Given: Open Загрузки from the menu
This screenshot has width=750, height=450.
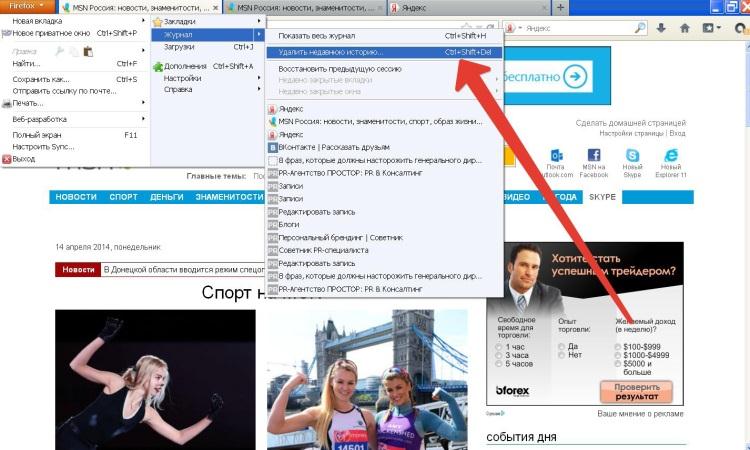Looking at the screenshot, I should (x=208, y=47).
